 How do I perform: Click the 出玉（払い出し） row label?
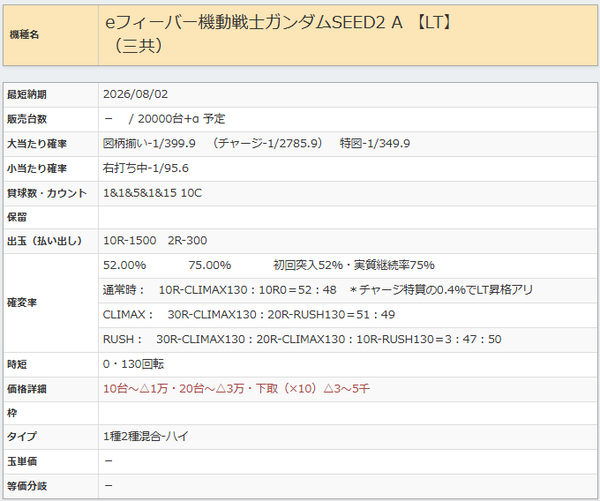click(x=44, y=241)
